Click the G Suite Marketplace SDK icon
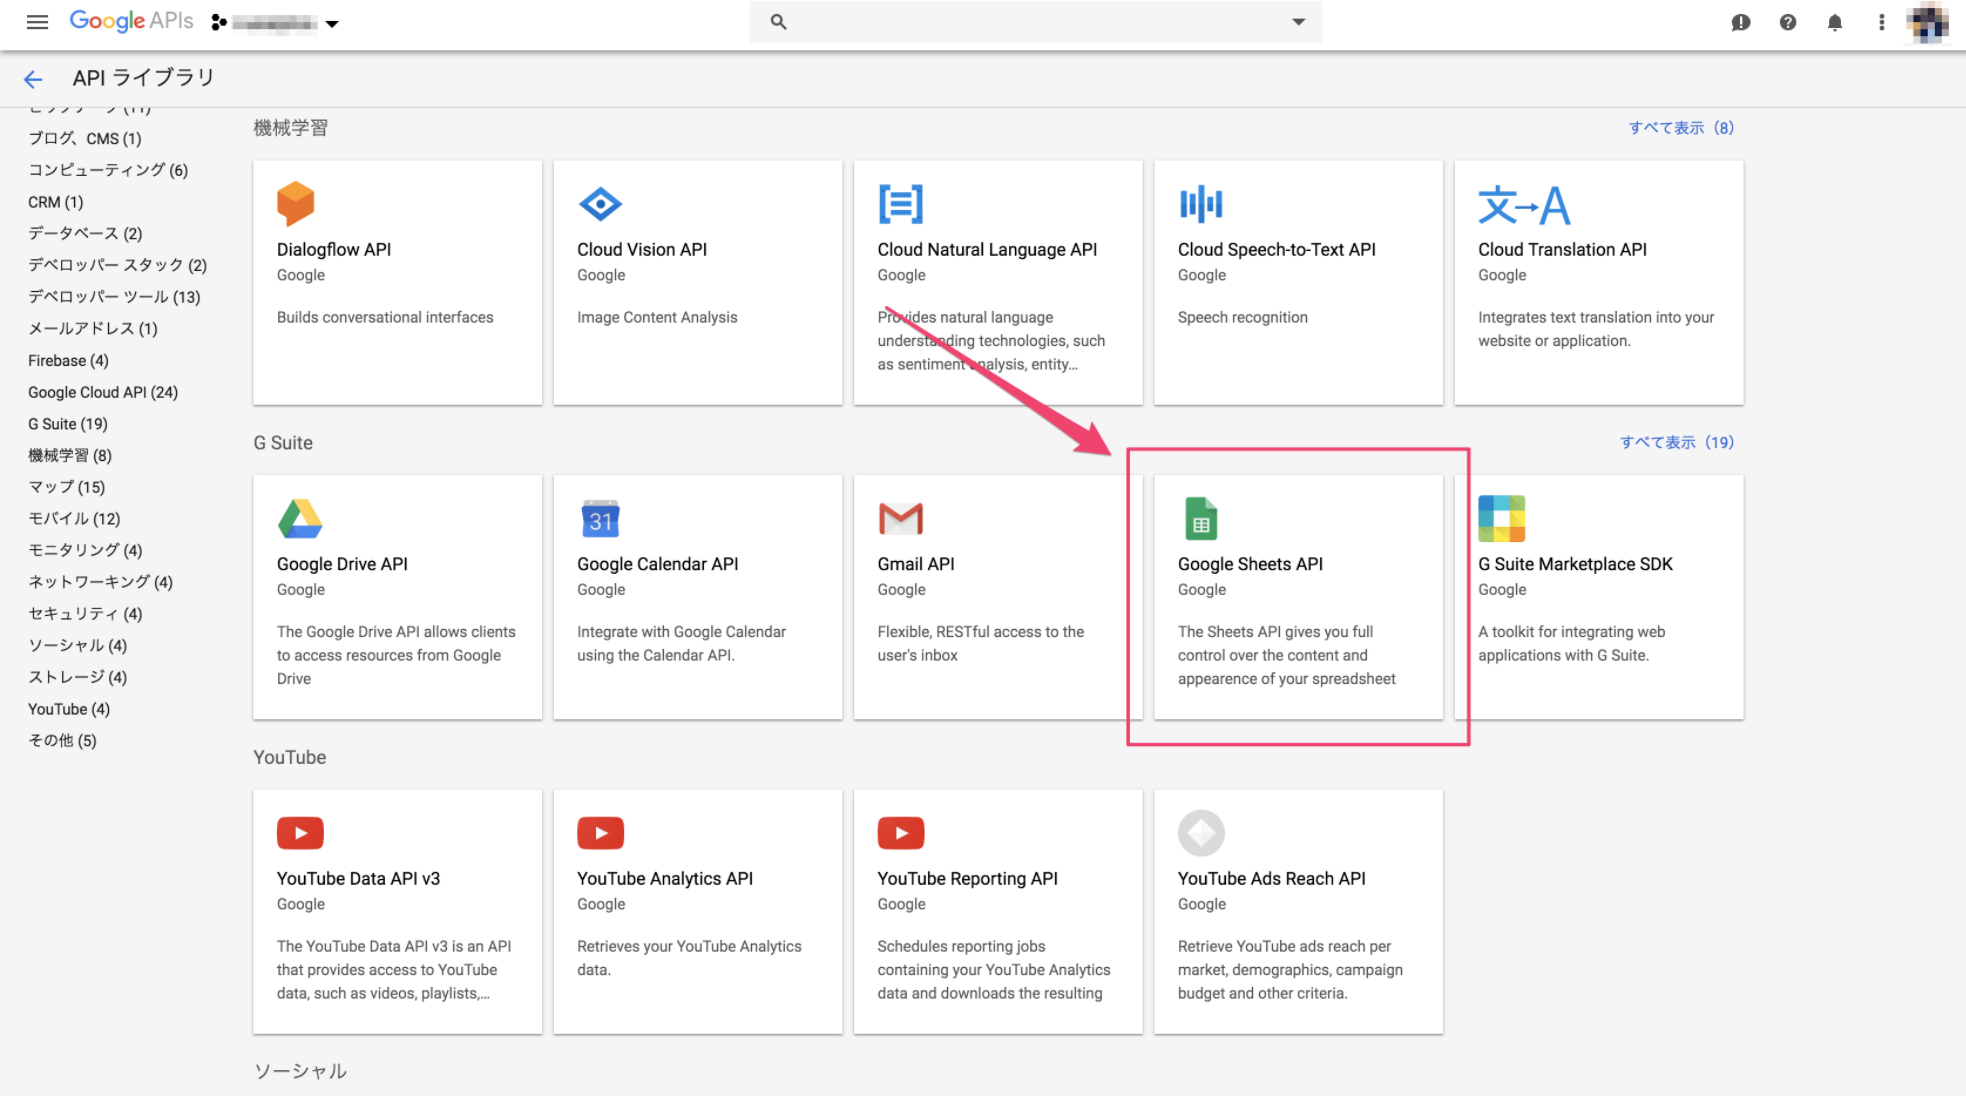This screenshot has height=1108, width=1966. coord(1502,519)
